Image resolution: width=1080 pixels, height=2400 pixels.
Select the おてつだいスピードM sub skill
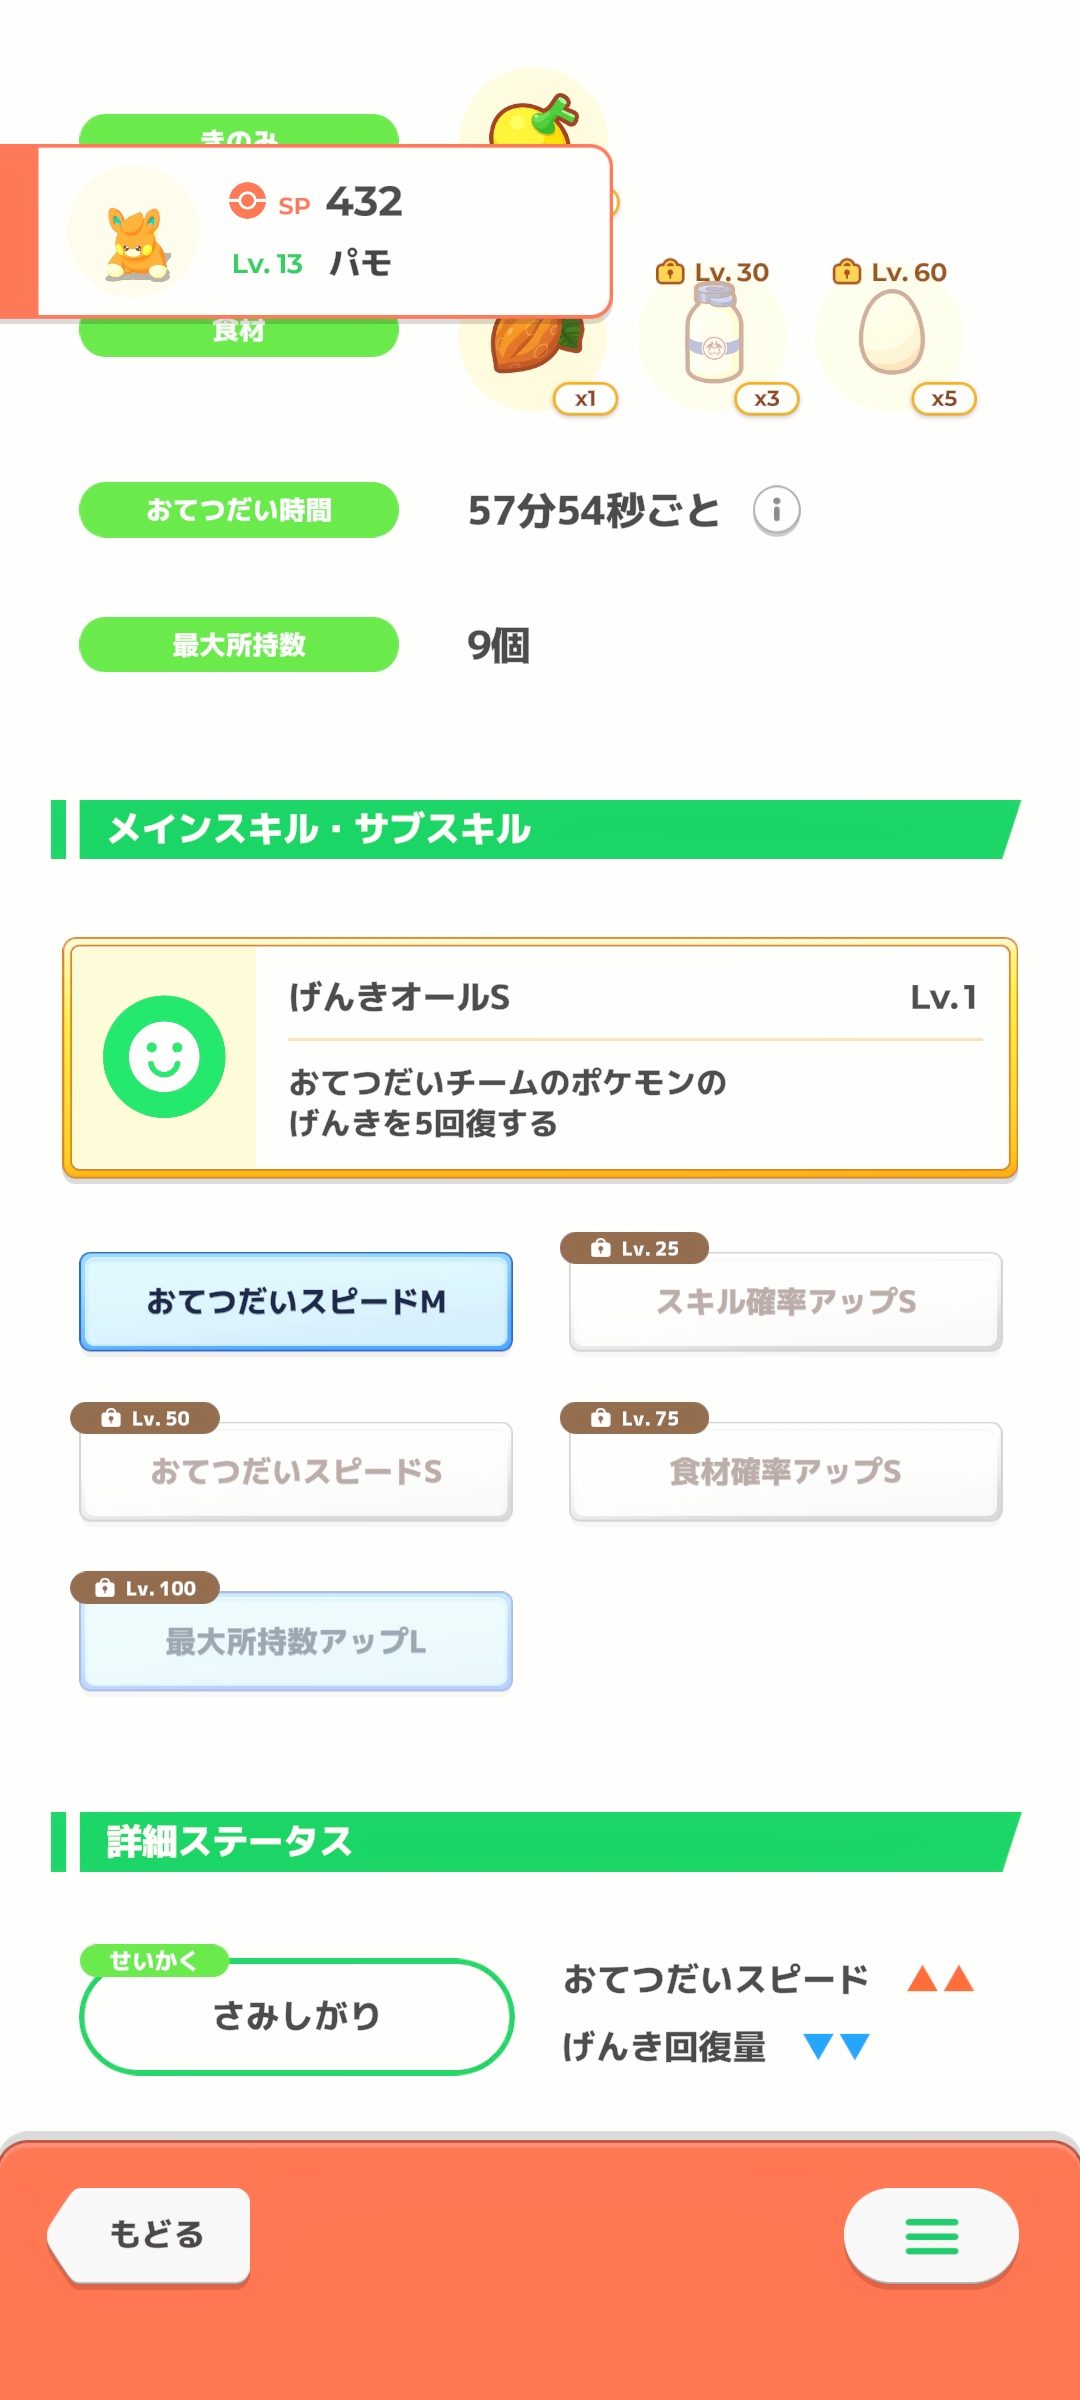[296, 1301]
